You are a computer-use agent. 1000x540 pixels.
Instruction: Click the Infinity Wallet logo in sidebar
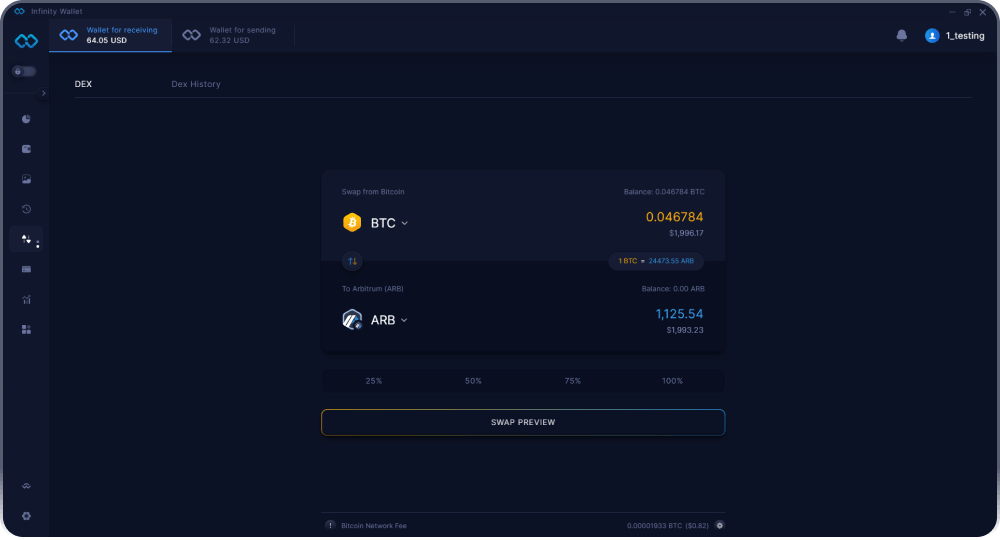tap(26, 41)
